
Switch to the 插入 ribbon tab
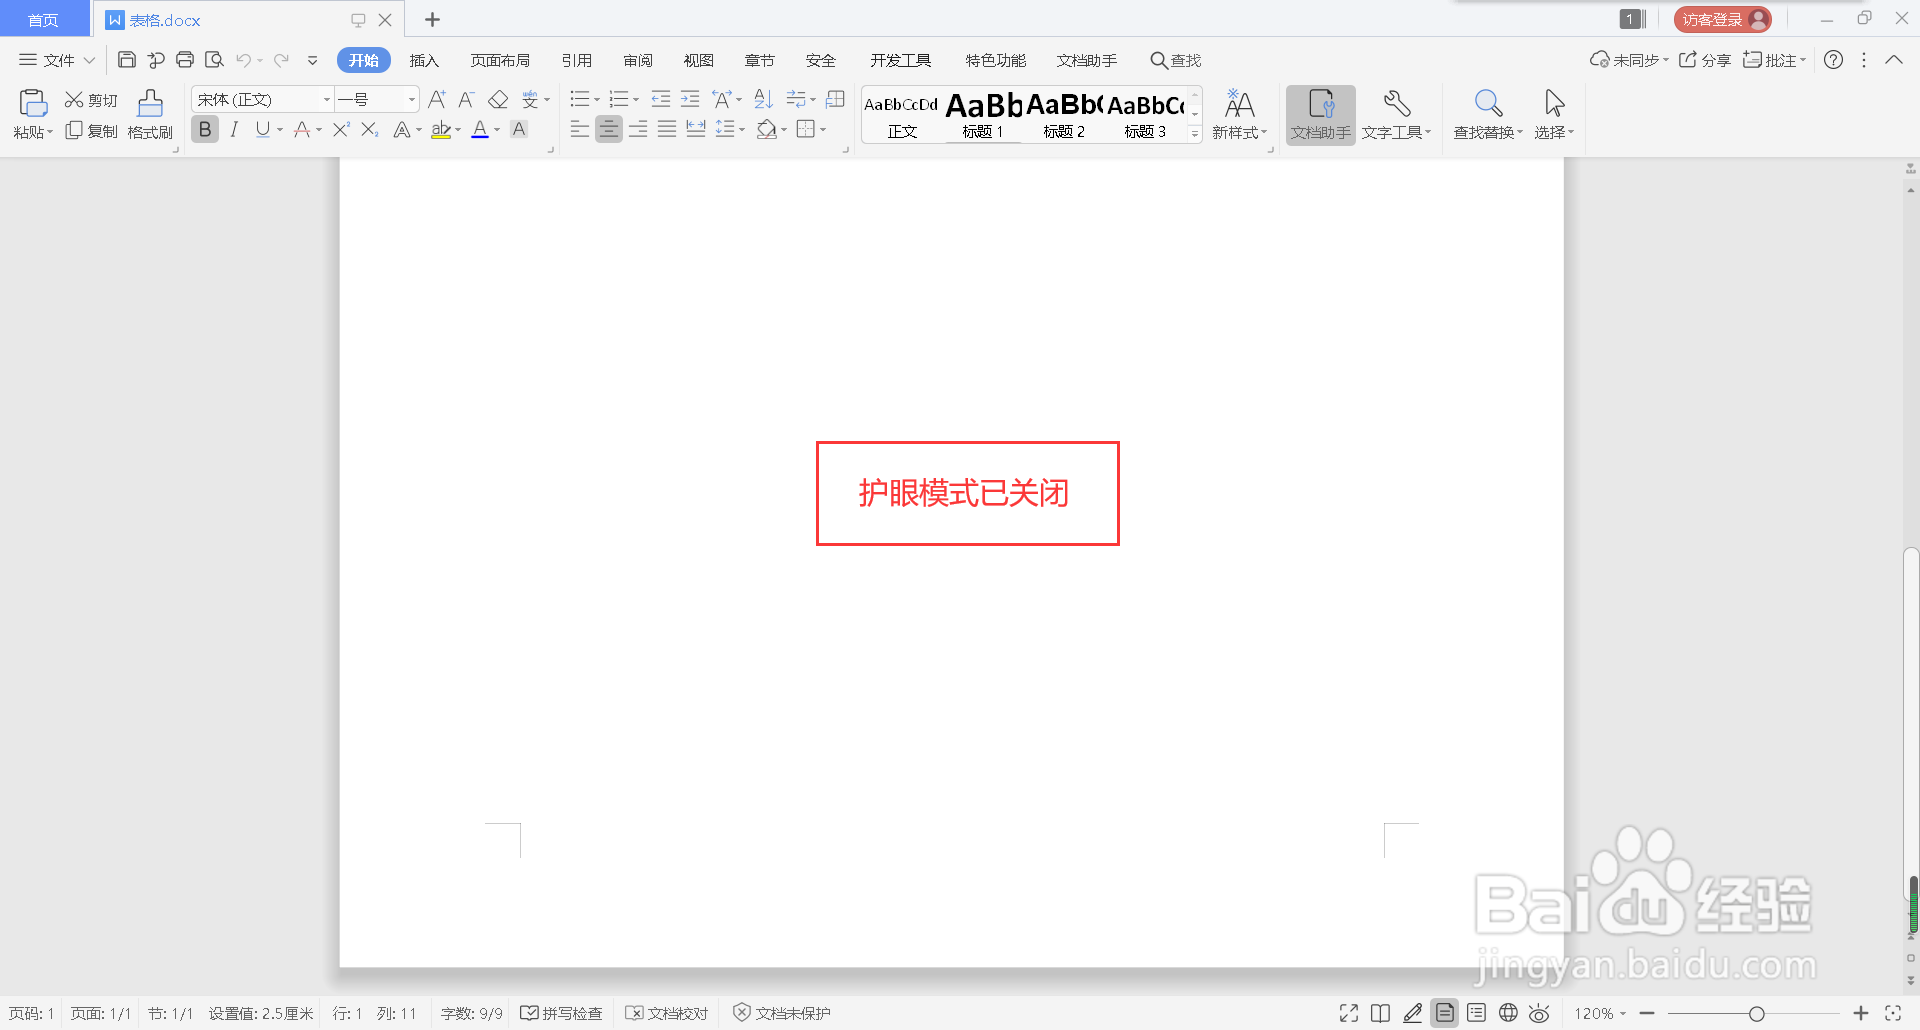[423, 59]
